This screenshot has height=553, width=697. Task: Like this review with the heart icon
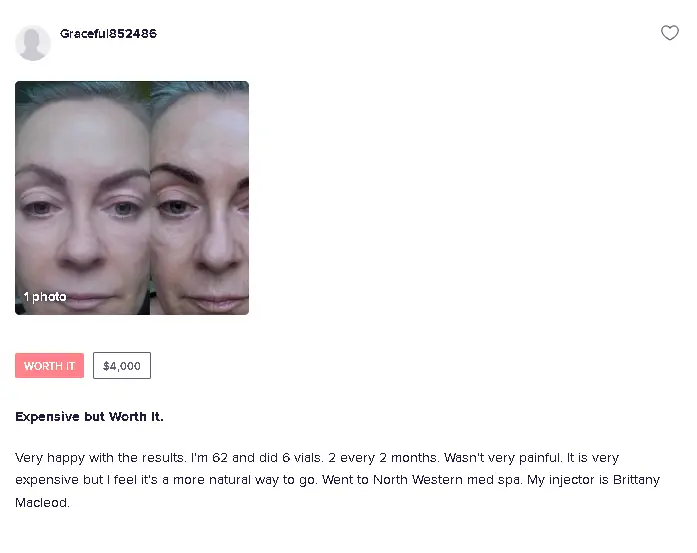tap(669, 33)
